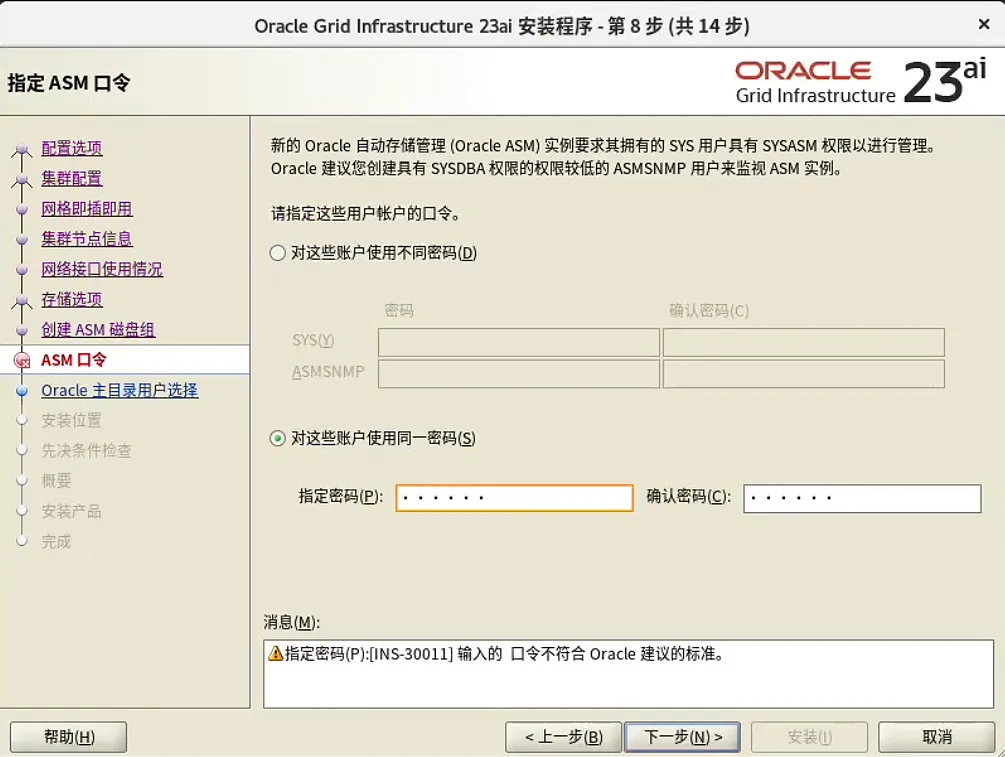This screenshot has height=757, width=1005.
Task: Click the gray circle icon beside 完成
Action: 23,541
